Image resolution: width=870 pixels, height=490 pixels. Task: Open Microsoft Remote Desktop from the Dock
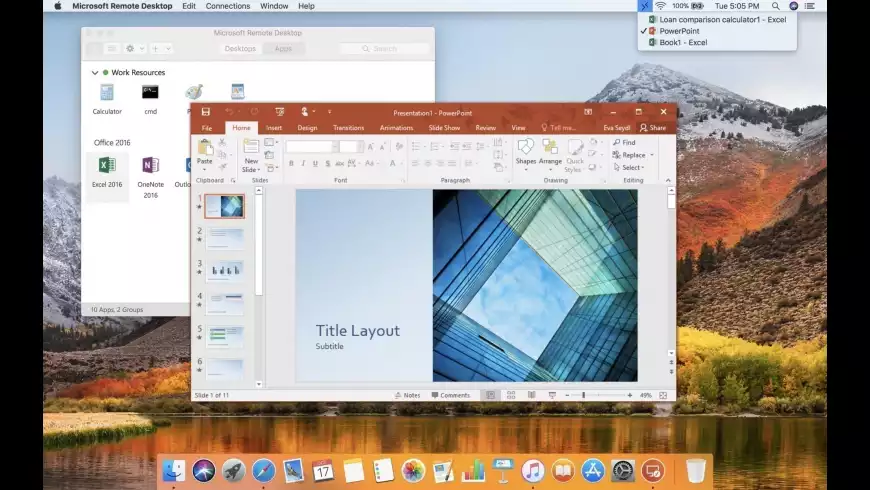(652, 471)
